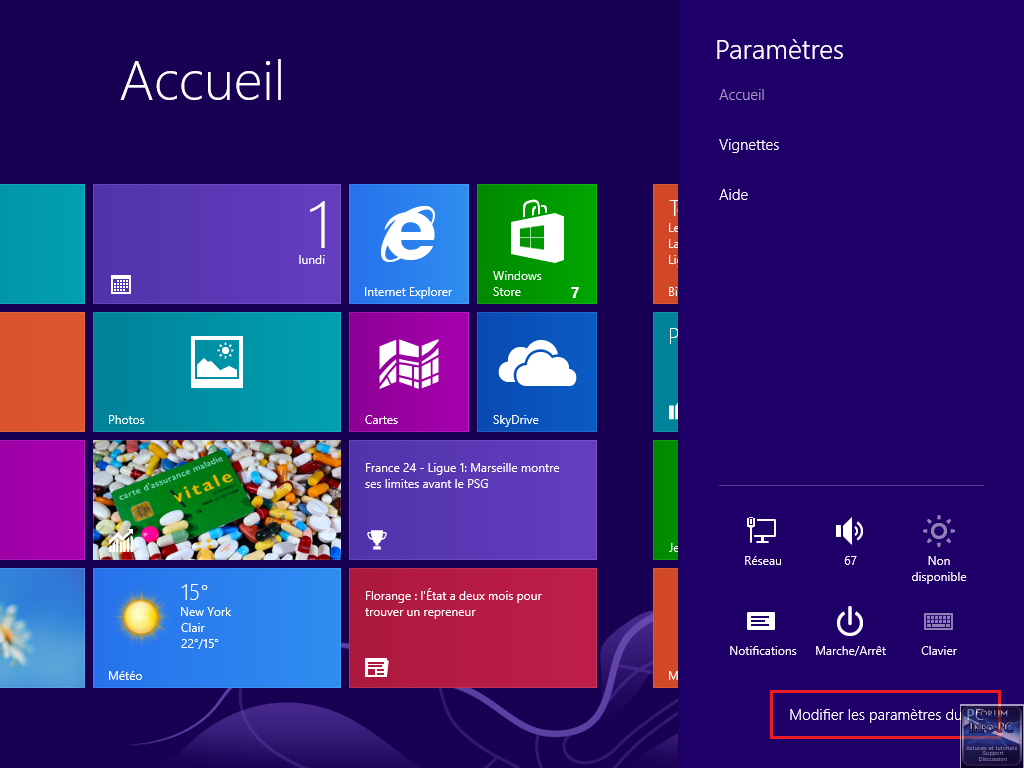The width and height of the screenshot is (1024, 768).
Task: Open the Florange news article tile
Action: pyautogui.click(x=472, y=627)
